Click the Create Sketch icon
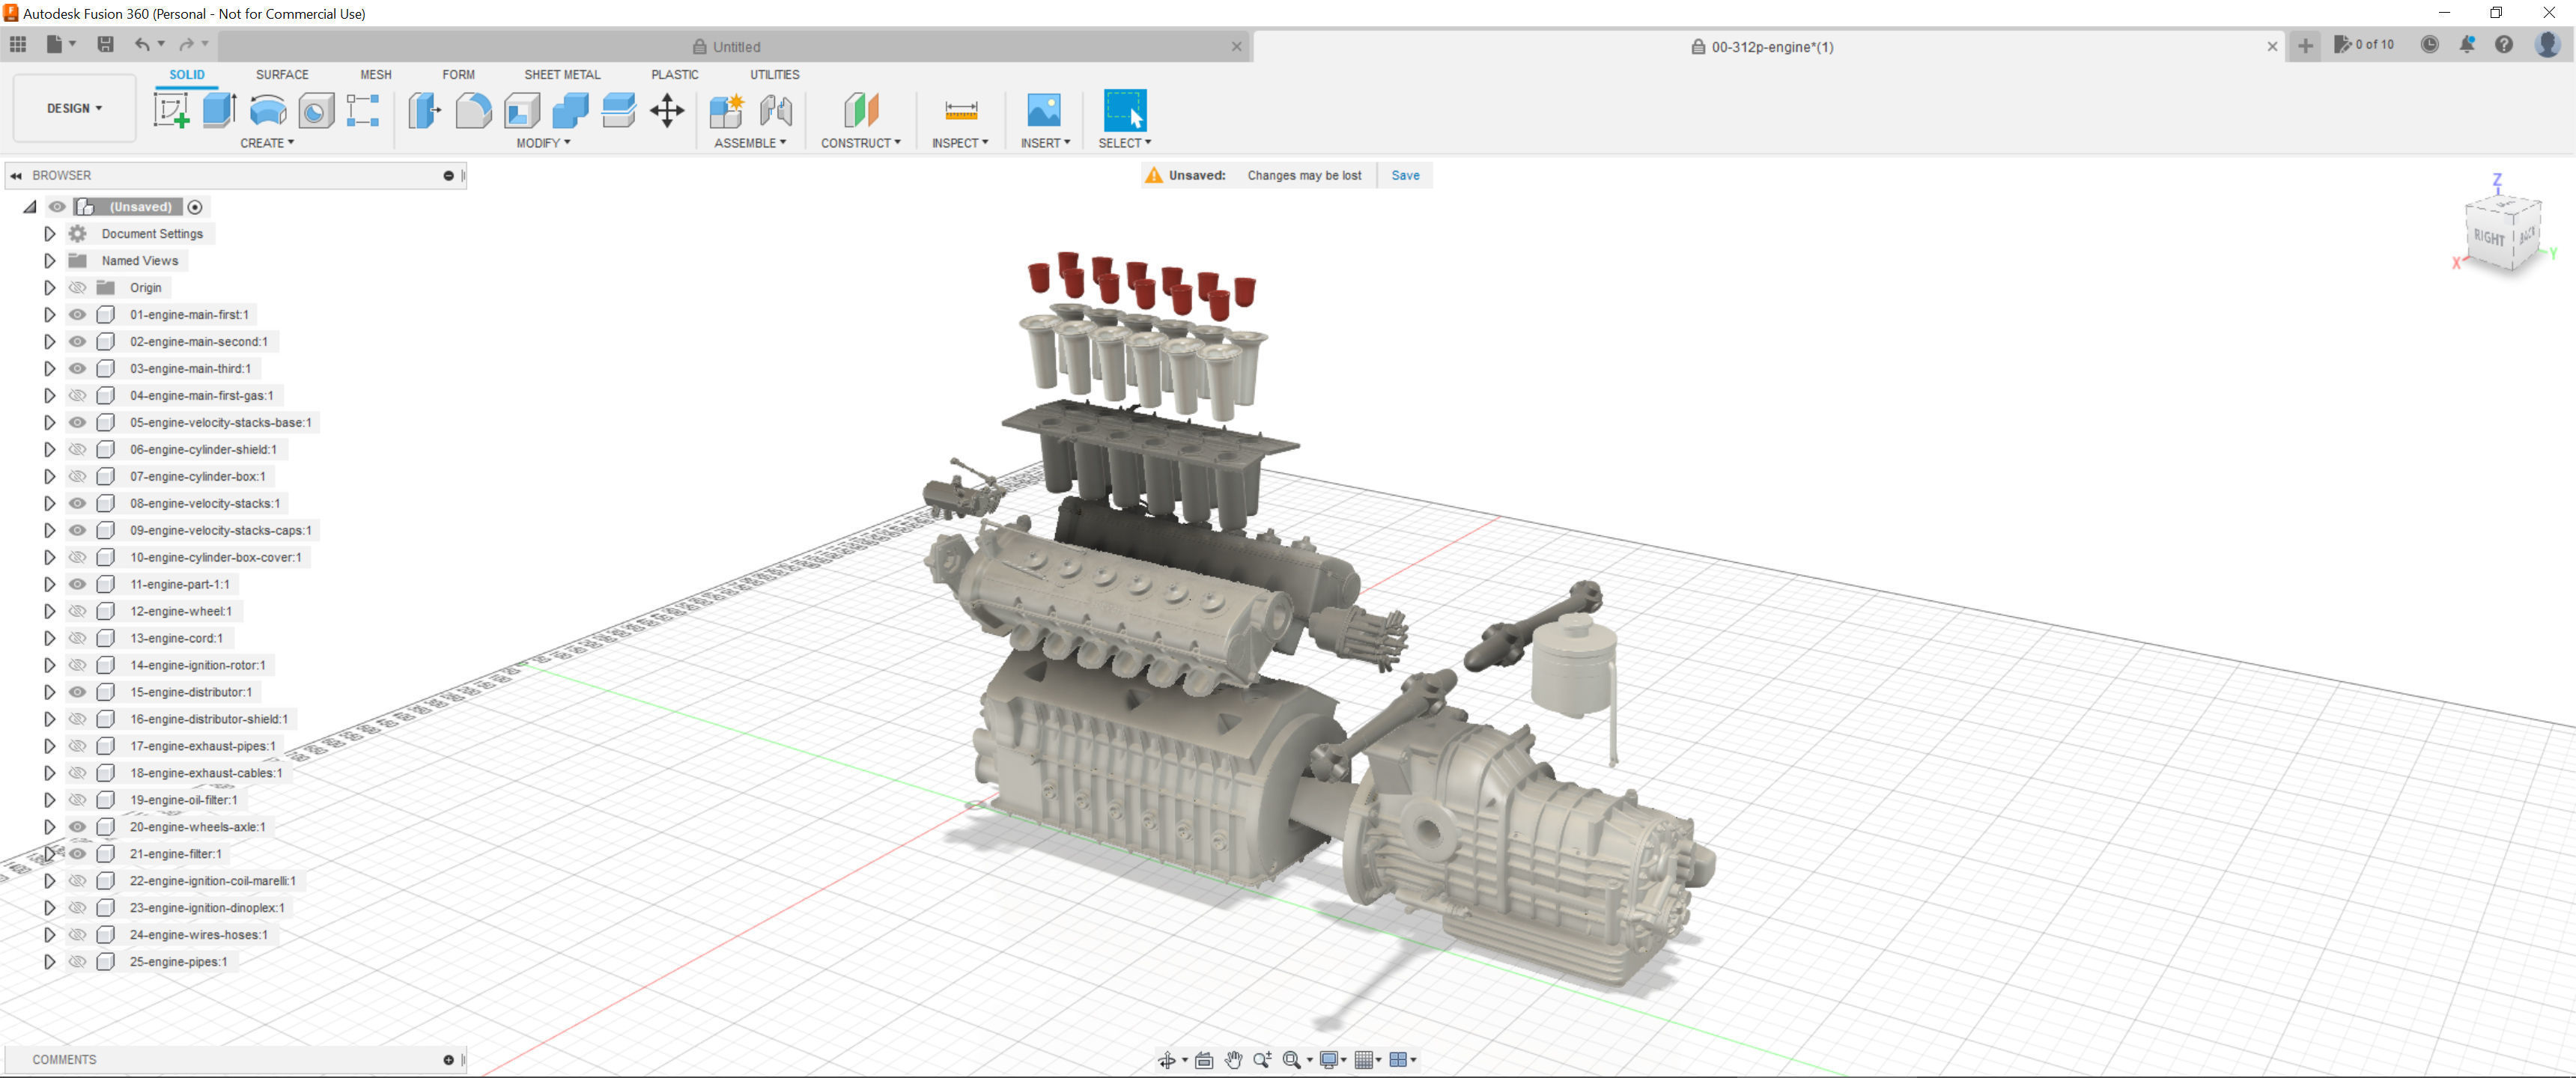Image resolution: width=2576 pixels, height=1078 pixels. pyautogui.click(x=171, y=110)
